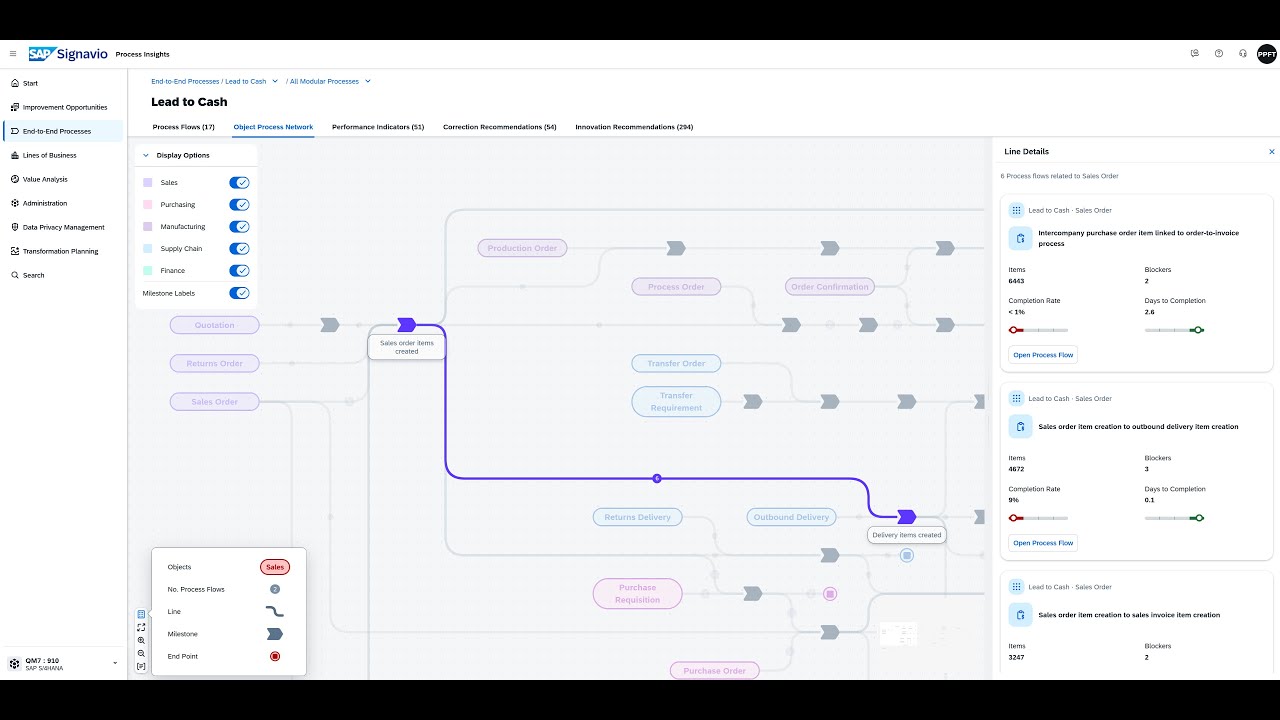Toggle the Supply Chain display option
1280x720 pixels.
click(x=239, y=249)
